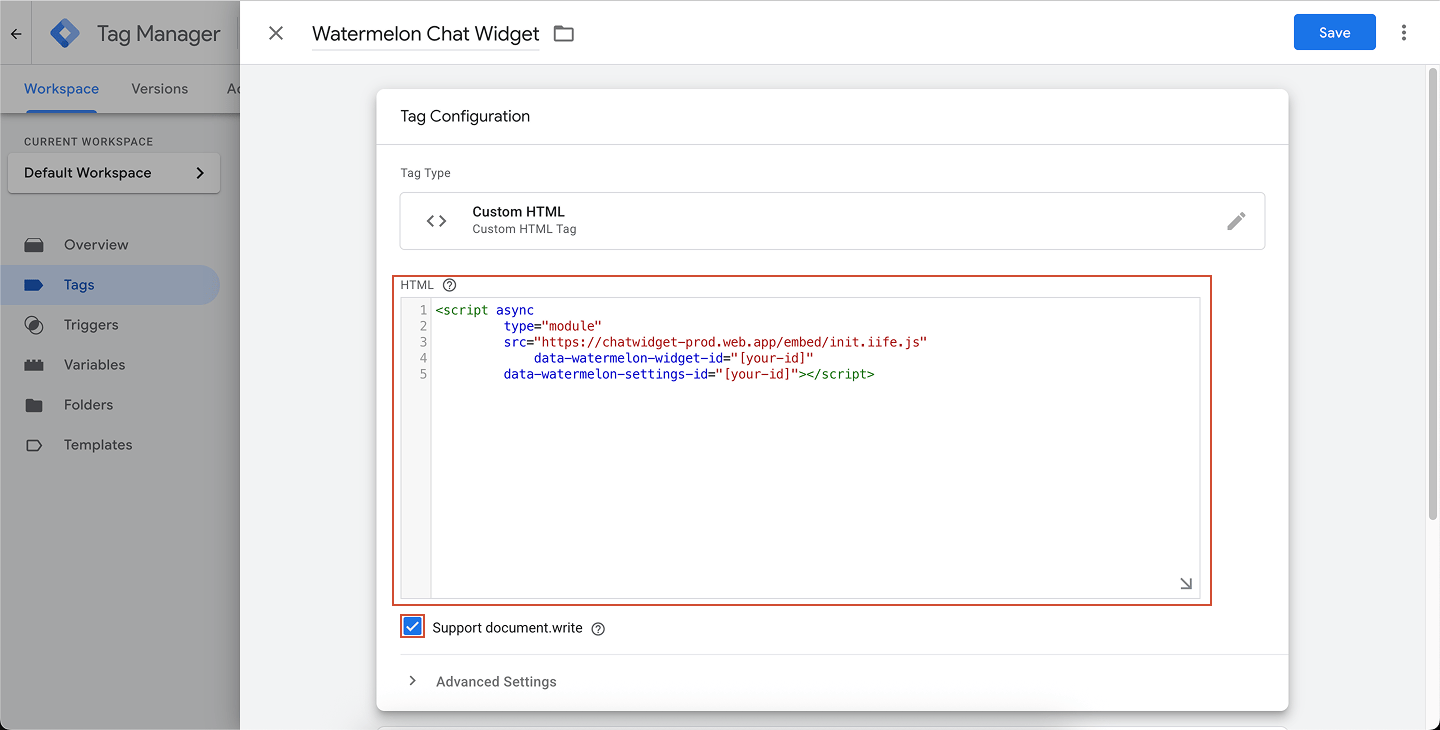The width and height of the screenshot is (1440, 730).
Task: Click inside the HTML code editor
Action: tap(815, 448)
